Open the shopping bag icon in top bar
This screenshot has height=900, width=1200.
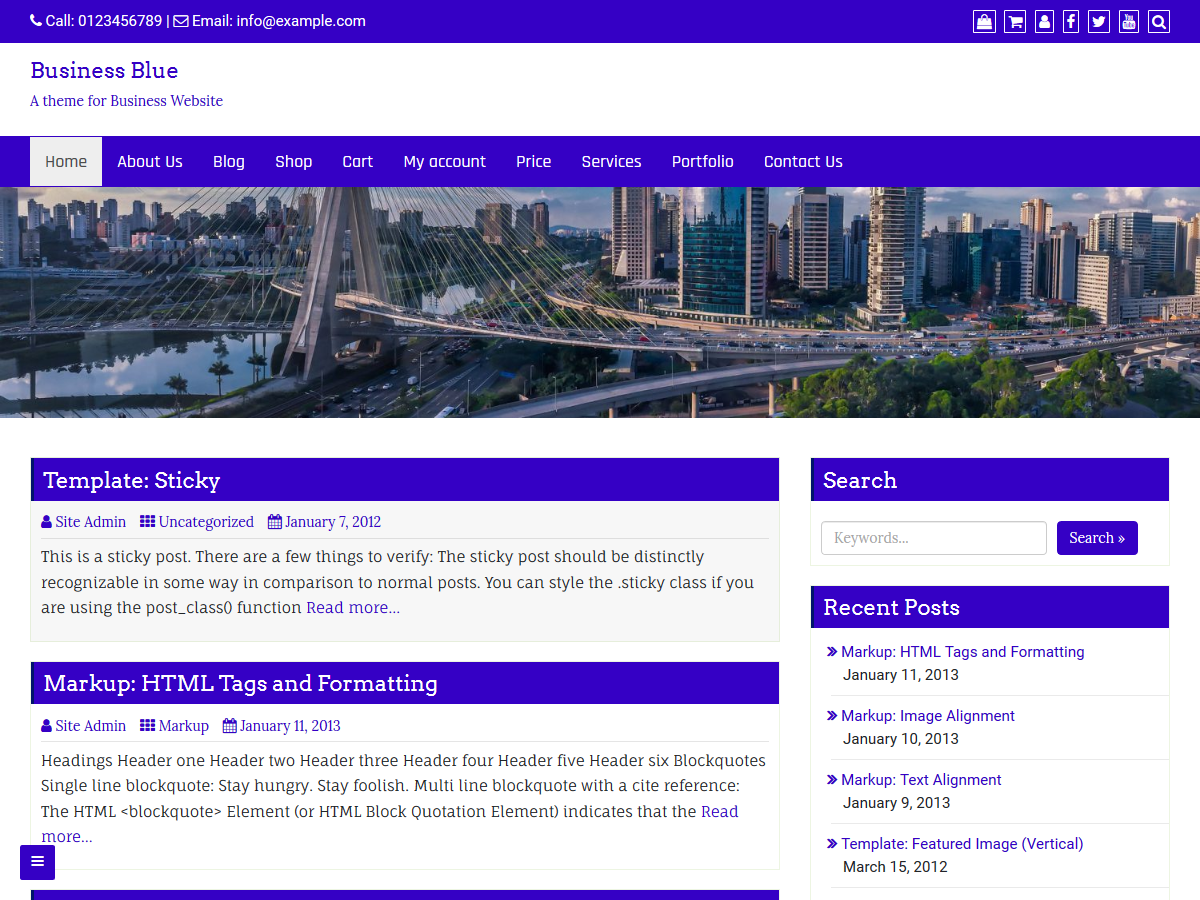[x=984, y=20]
